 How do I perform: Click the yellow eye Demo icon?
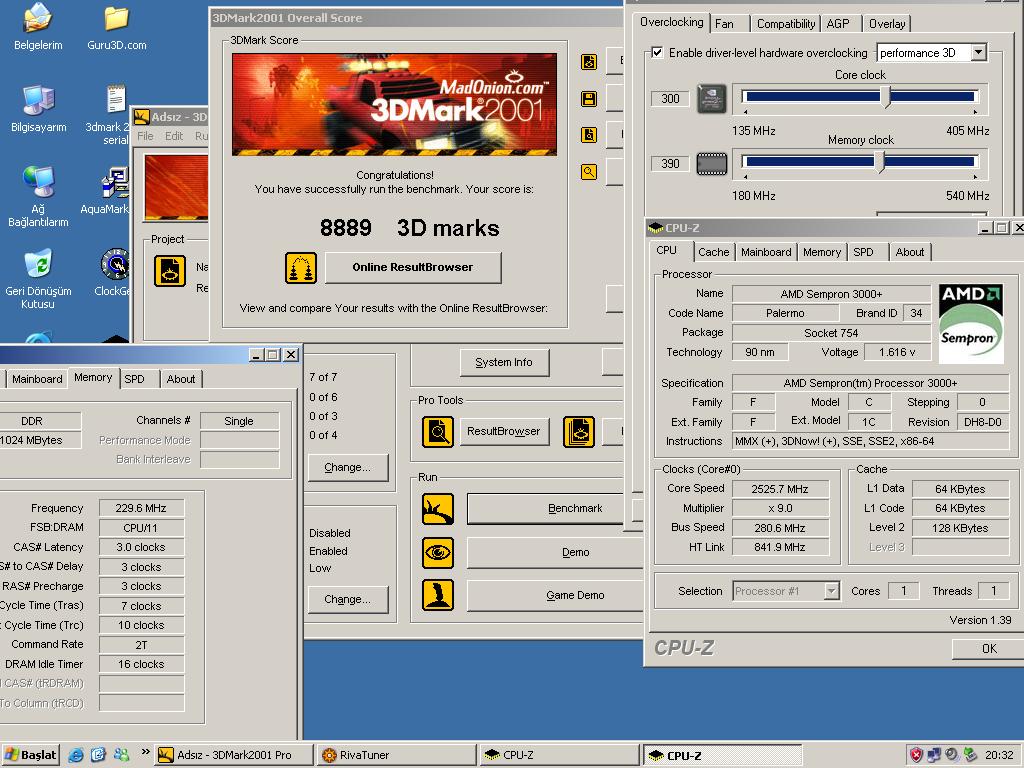click(438, 552)
